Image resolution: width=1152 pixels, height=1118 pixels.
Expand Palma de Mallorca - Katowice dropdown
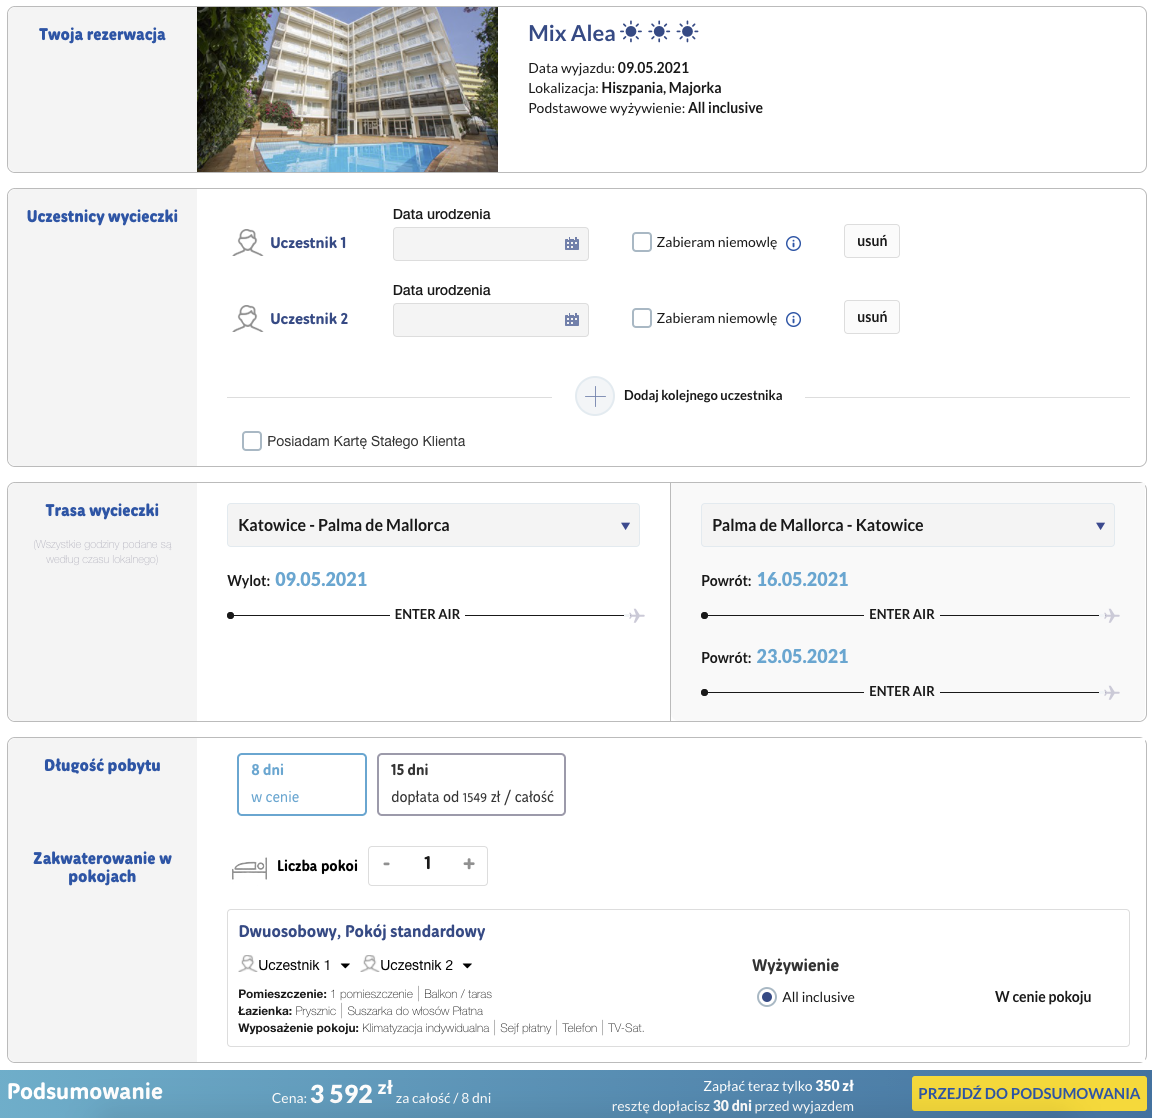coord(907,526)
